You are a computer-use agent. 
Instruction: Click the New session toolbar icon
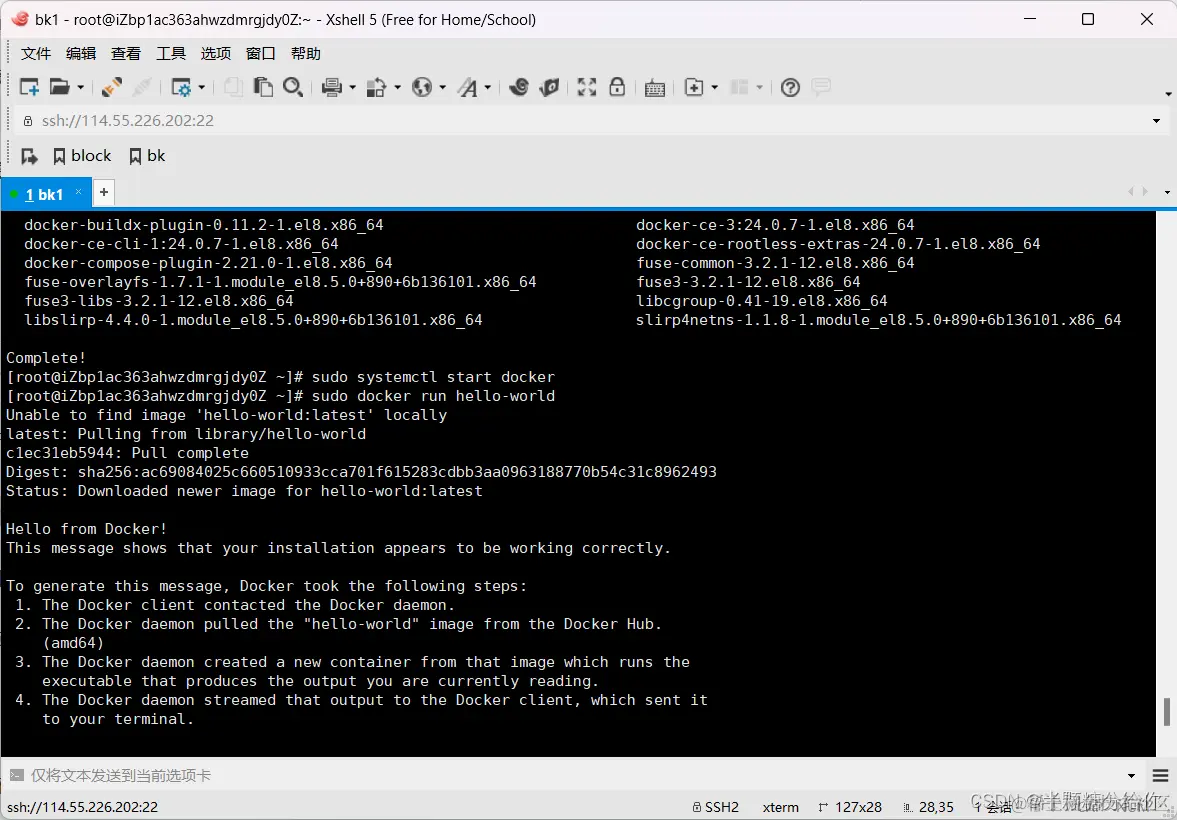pyautogui.click(x=29, y=87)
